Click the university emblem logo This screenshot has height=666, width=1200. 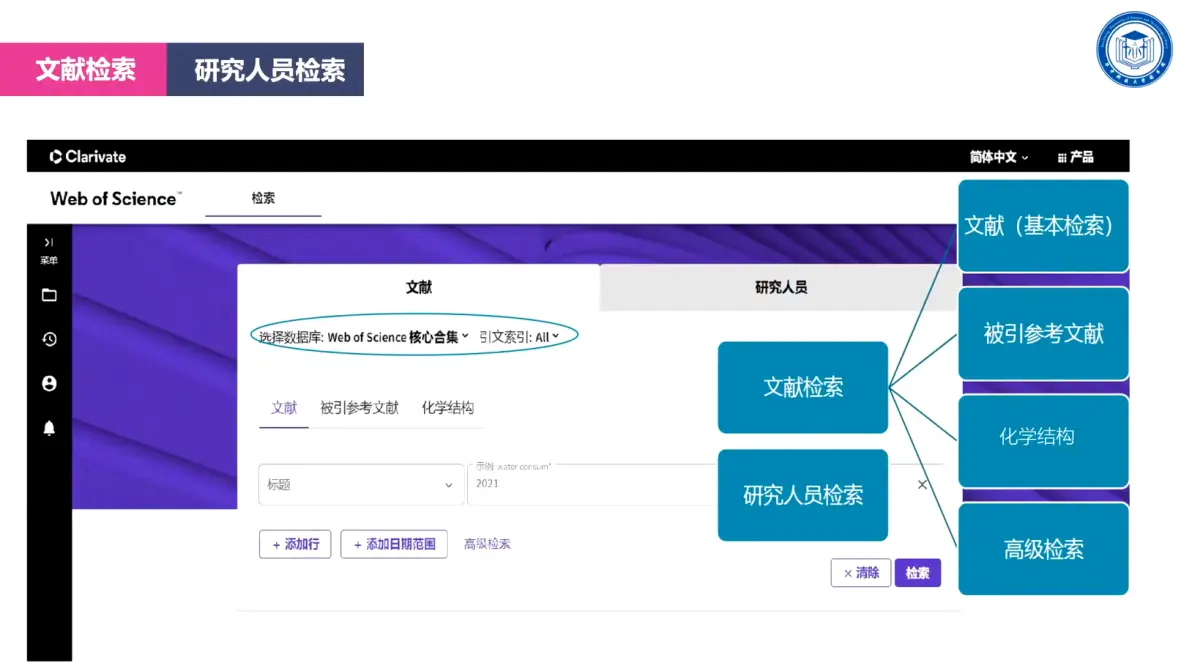(x=1134, y=49)
